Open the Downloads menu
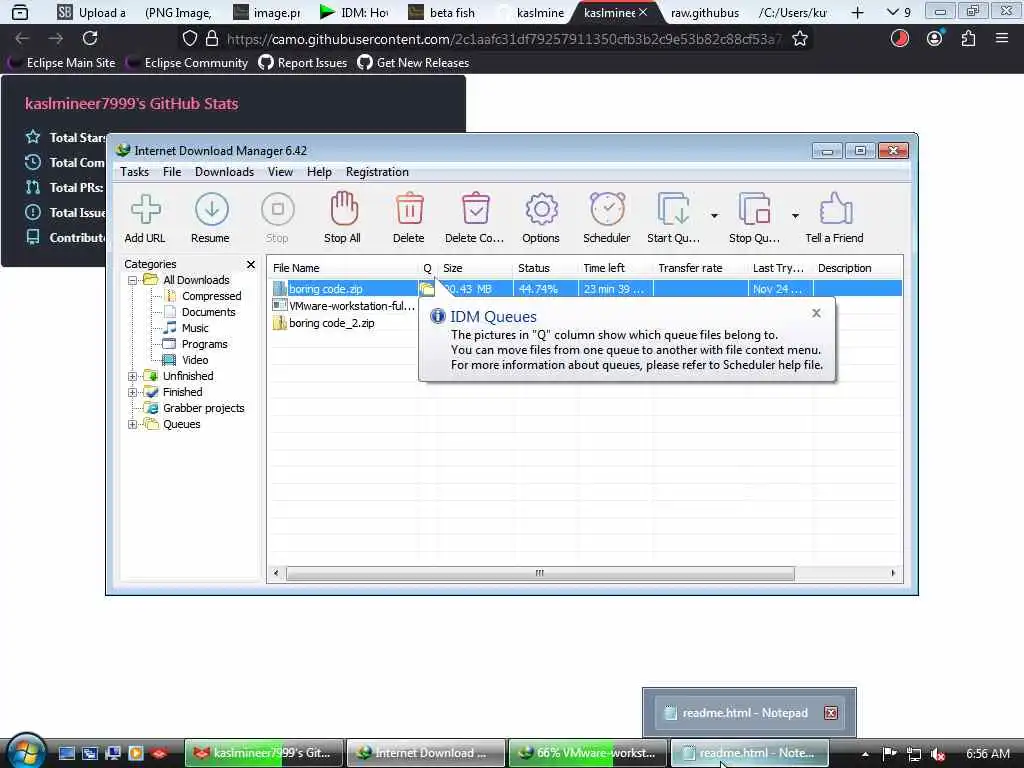 coord(224,172)
